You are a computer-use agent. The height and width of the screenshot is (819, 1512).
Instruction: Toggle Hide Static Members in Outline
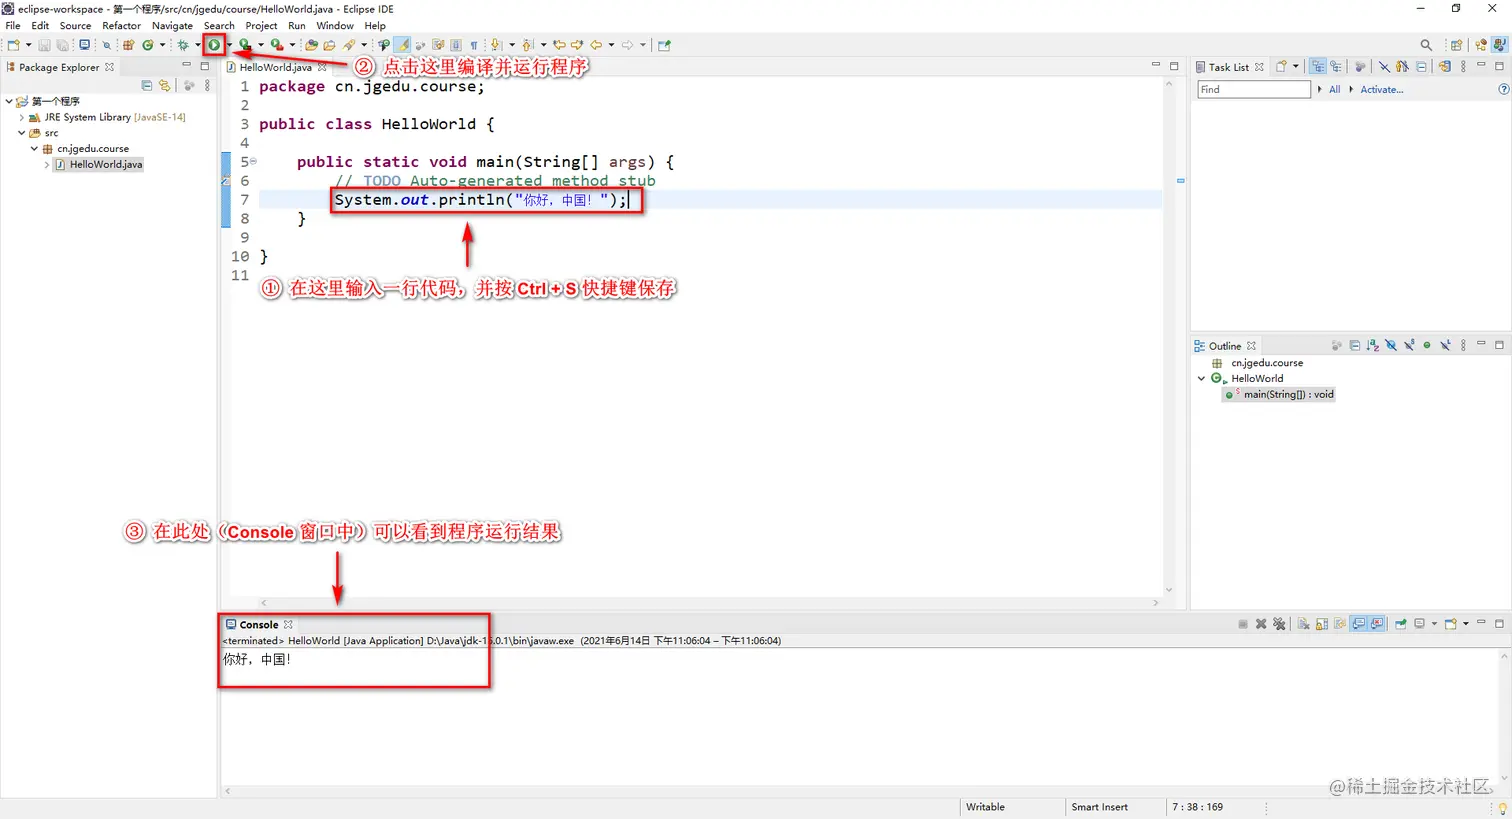(1409, 345)
